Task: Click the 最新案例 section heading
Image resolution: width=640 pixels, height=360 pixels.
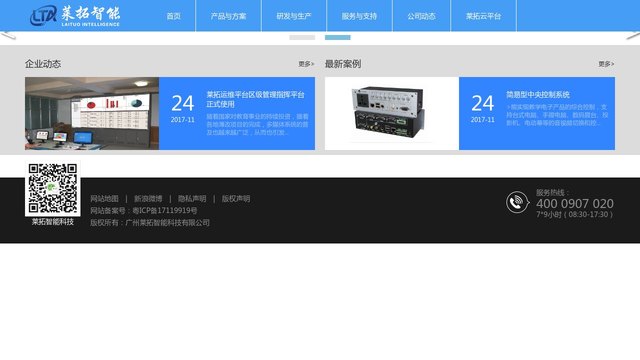Action: 343,64
